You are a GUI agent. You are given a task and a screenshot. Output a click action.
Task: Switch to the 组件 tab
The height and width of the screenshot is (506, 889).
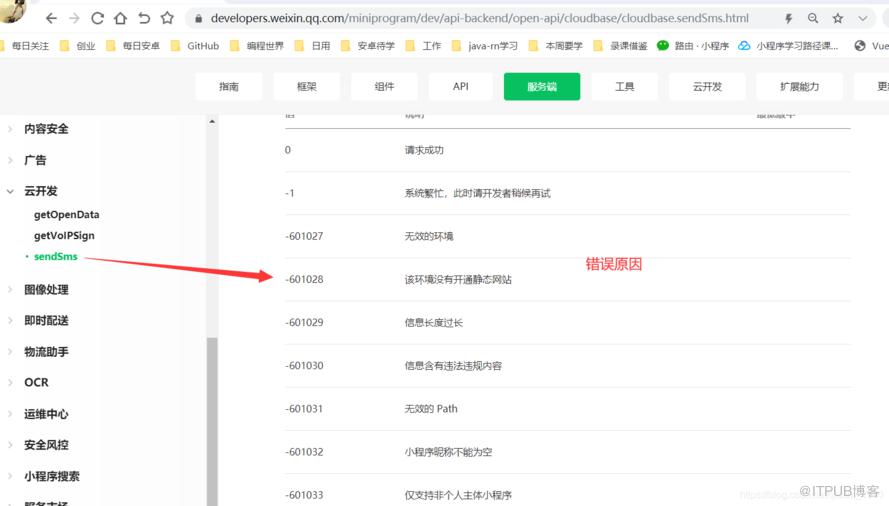[x=384, y=87]
